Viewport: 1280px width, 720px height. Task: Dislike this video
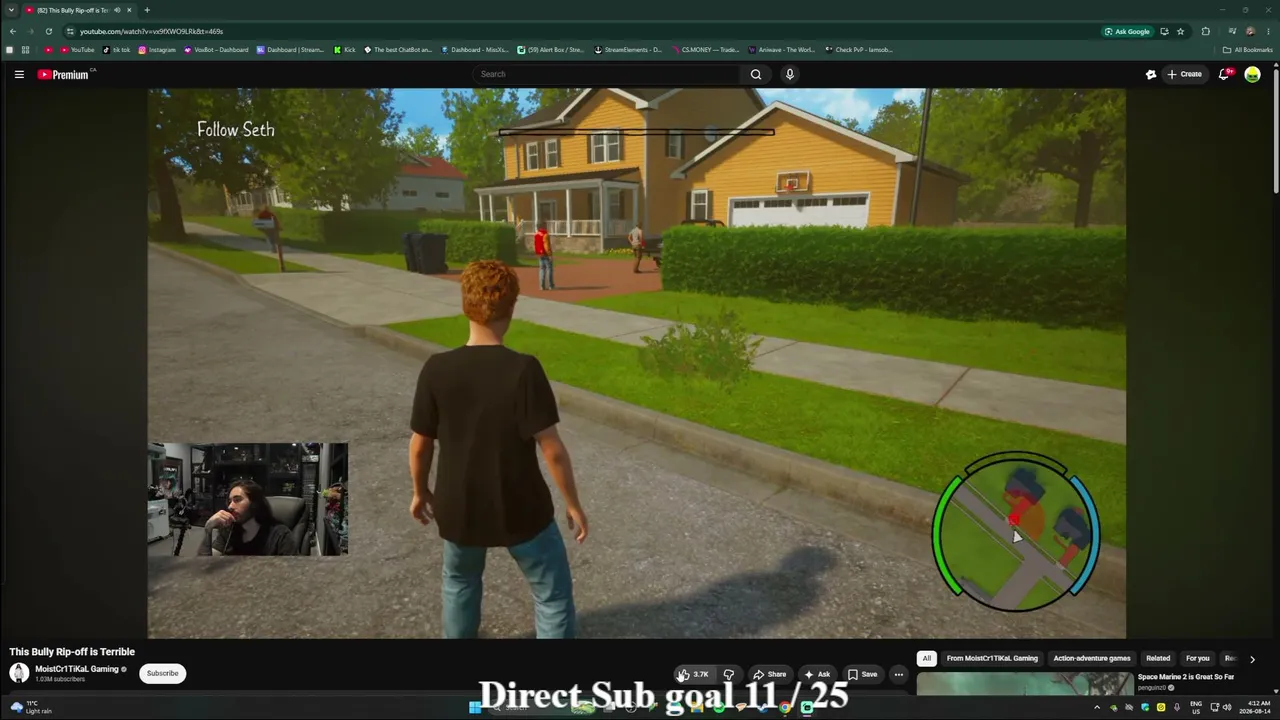[x=728, y=674]
